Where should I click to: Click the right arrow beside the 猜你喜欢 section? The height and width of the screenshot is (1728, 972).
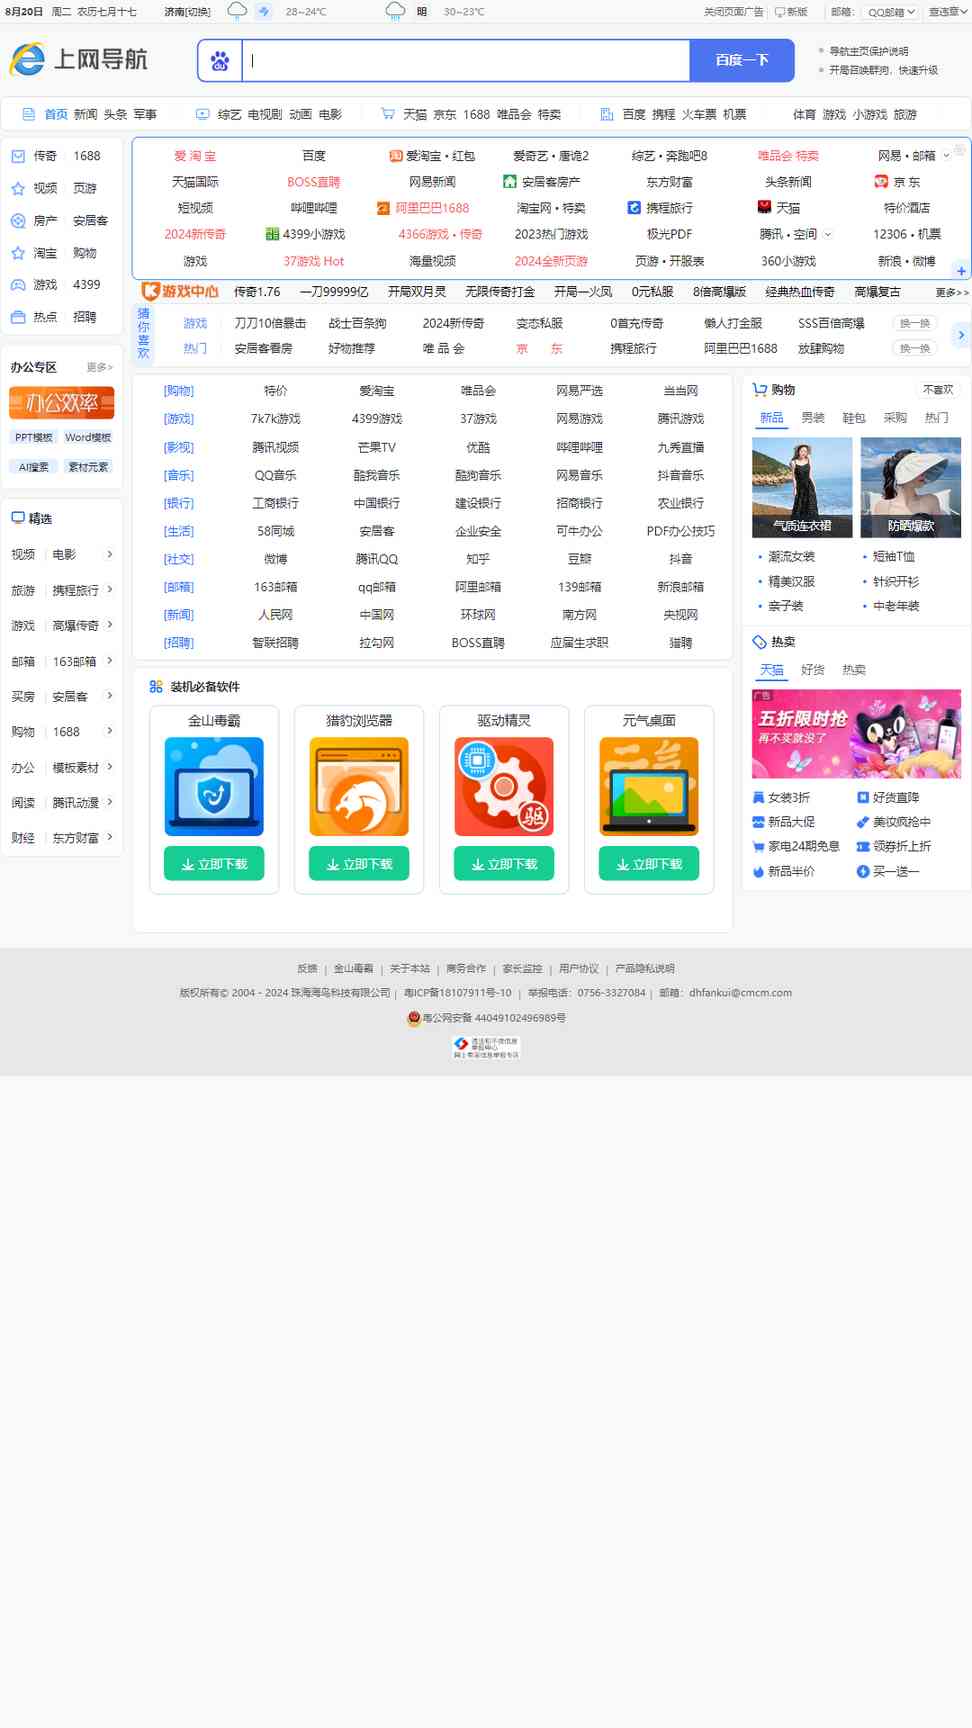(x=961, y=335)
